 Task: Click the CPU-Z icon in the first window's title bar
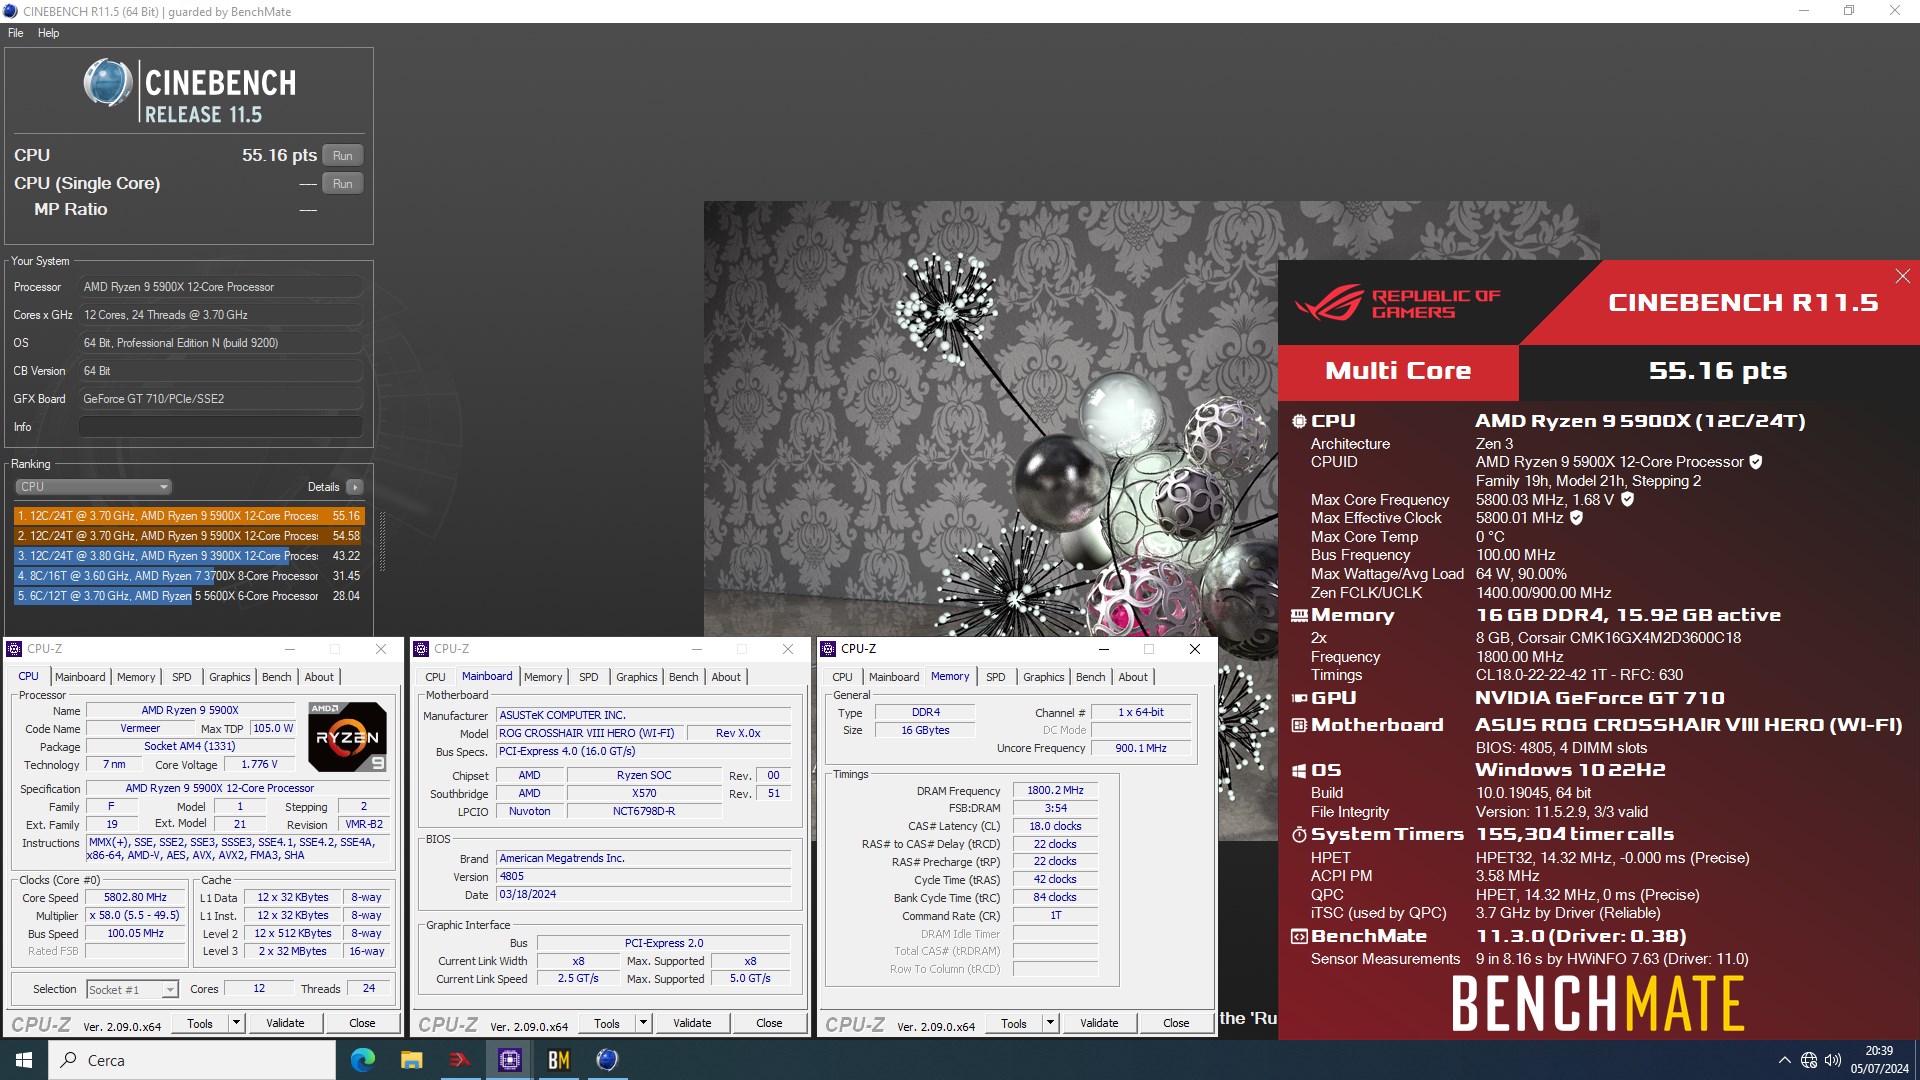pyautogui.click(x=14, y=649)
